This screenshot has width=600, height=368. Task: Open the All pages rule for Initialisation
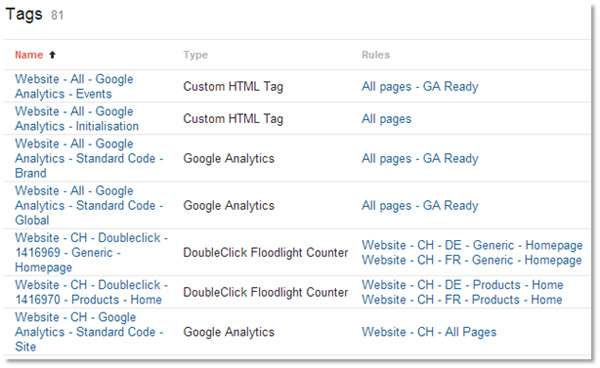pyautogui.click(x=386, y=119)
